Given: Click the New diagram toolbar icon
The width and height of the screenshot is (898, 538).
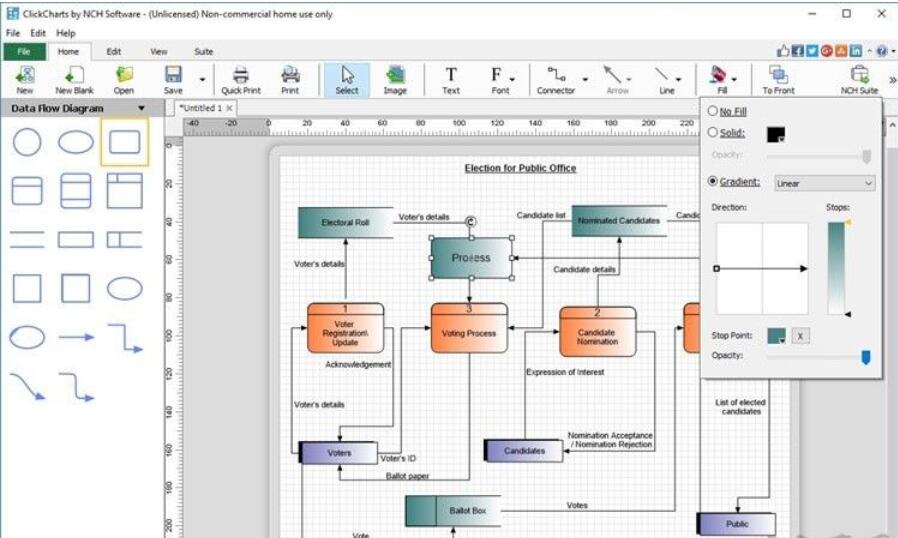Looking at the screenshot, I should 25,80.
